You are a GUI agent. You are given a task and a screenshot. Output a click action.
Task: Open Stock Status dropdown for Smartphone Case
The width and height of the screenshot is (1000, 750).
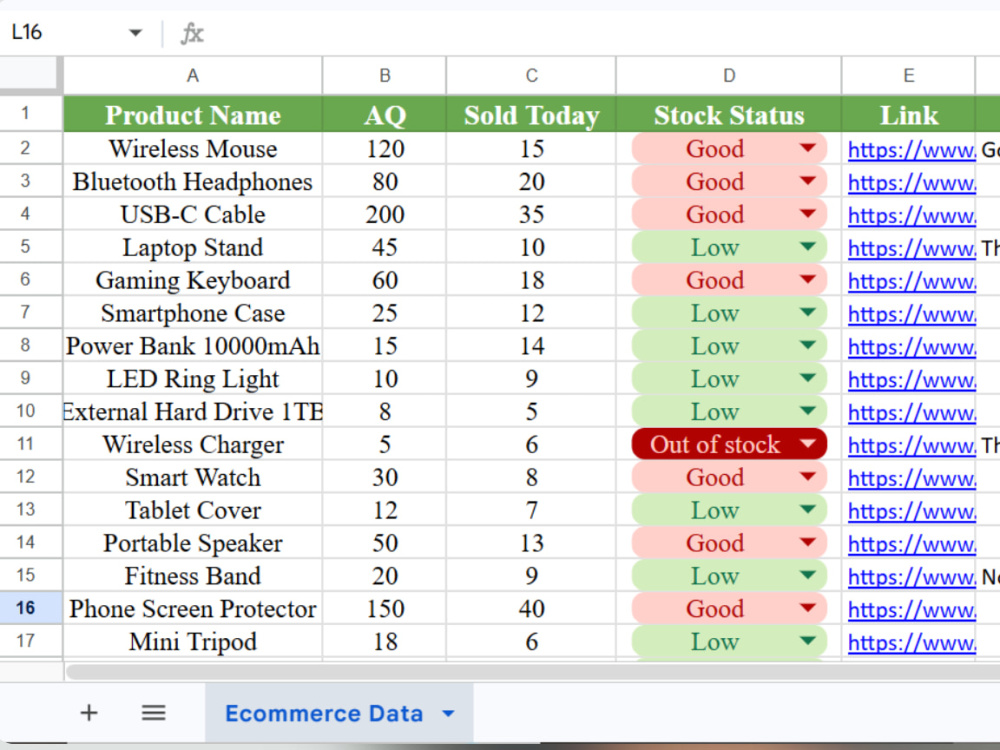click(807, 312)
